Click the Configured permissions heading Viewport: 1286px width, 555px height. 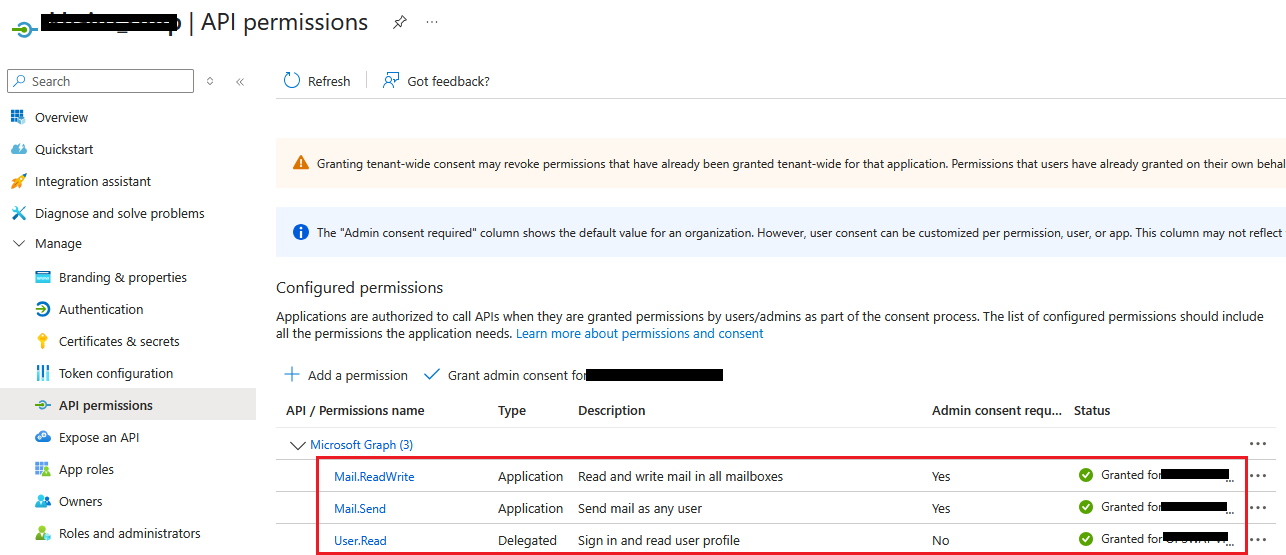tap(359, 288)
